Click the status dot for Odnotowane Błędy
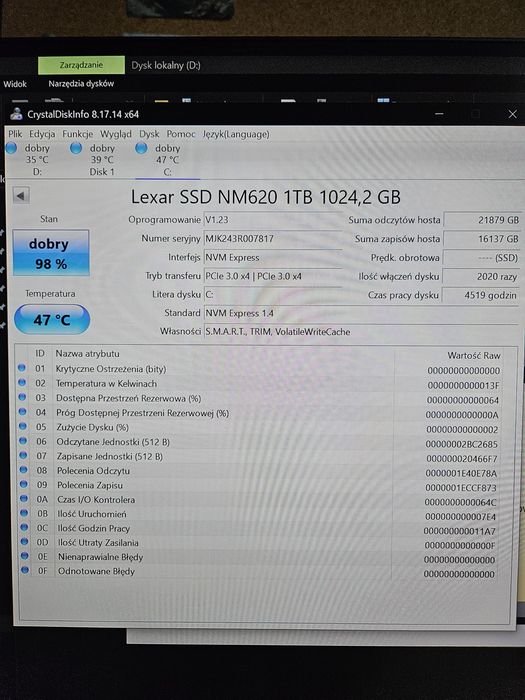This screenshot has width=525, height=700. click(x=25, y=570)
